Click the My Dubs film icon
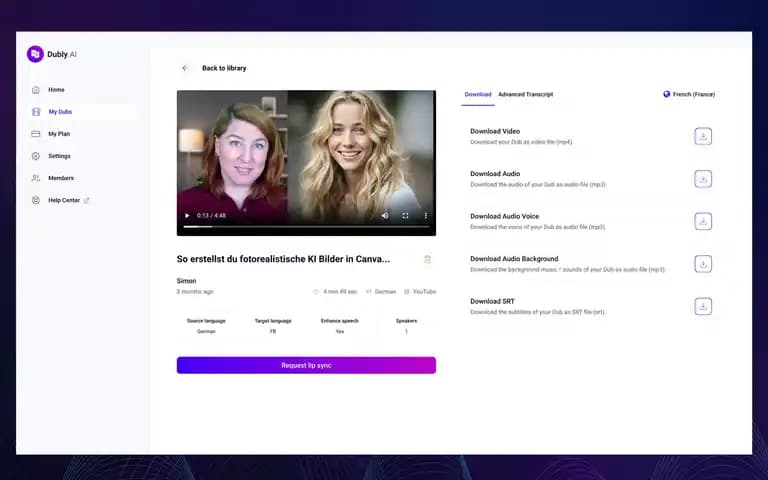 (x=36, y=112)
